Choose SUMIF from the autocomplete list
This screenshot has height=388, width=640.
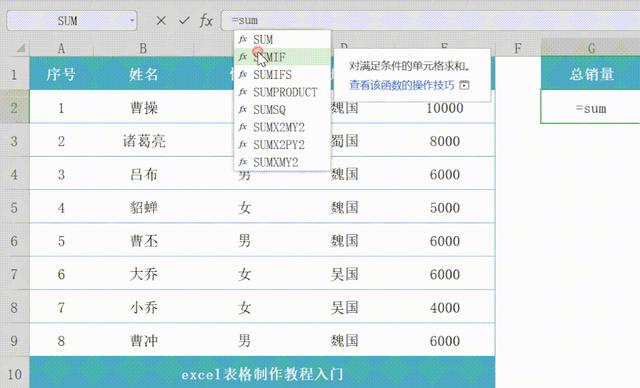(x=282, y=57)
